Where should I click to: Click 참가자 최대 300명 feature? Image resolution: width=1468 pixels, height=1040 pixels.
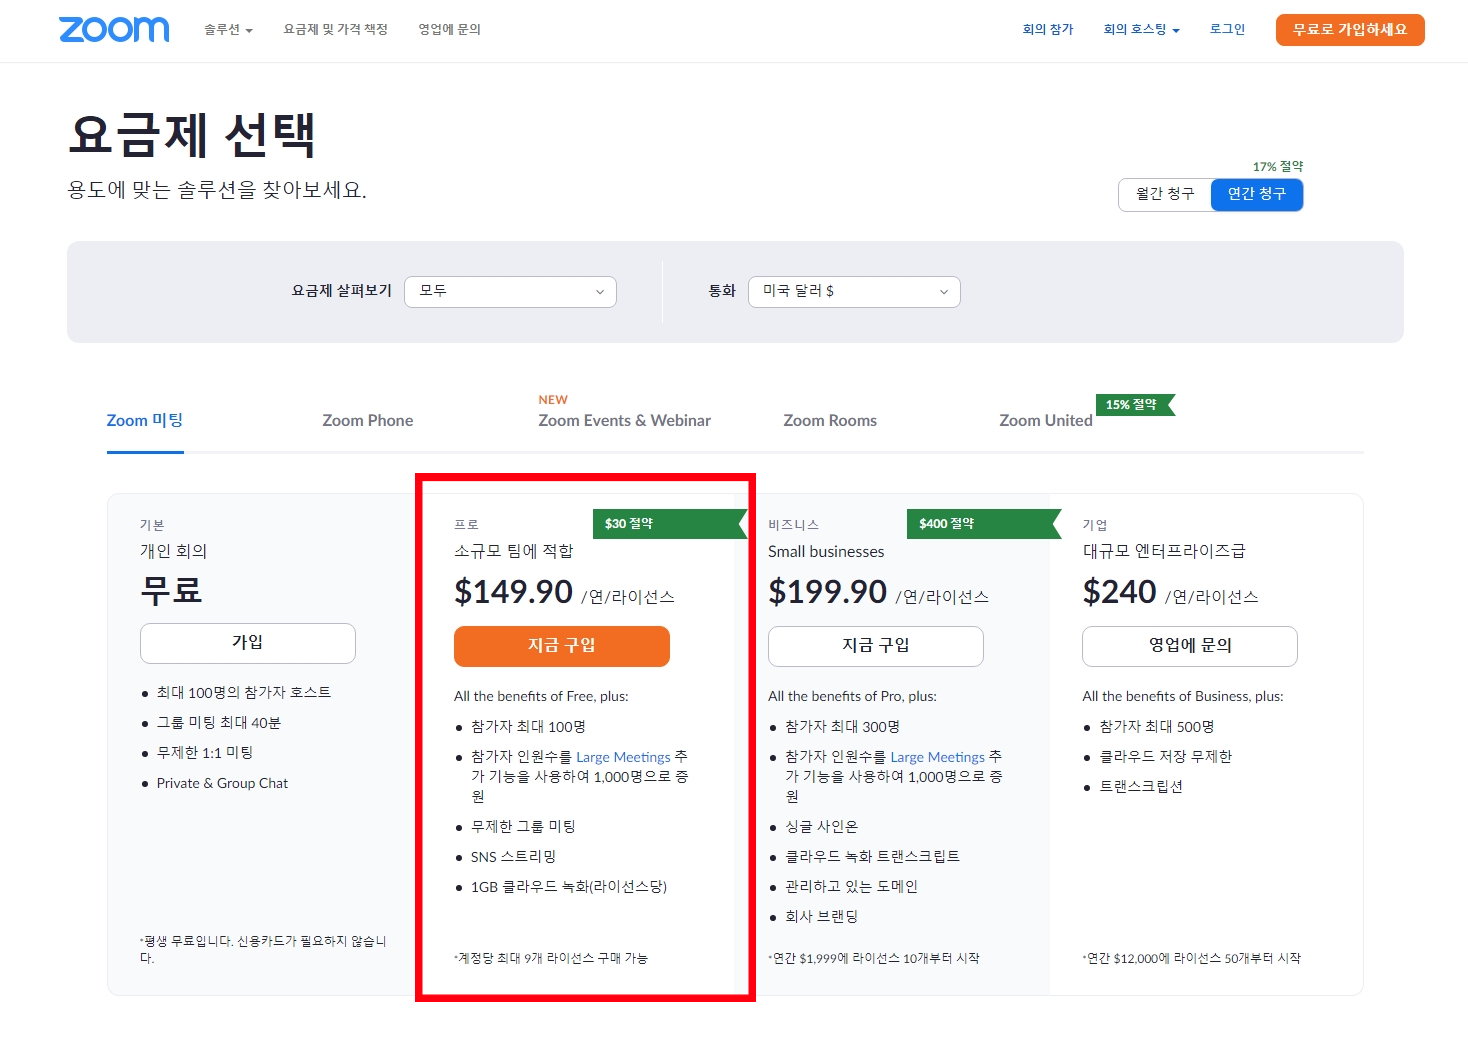tap(843, 727)
